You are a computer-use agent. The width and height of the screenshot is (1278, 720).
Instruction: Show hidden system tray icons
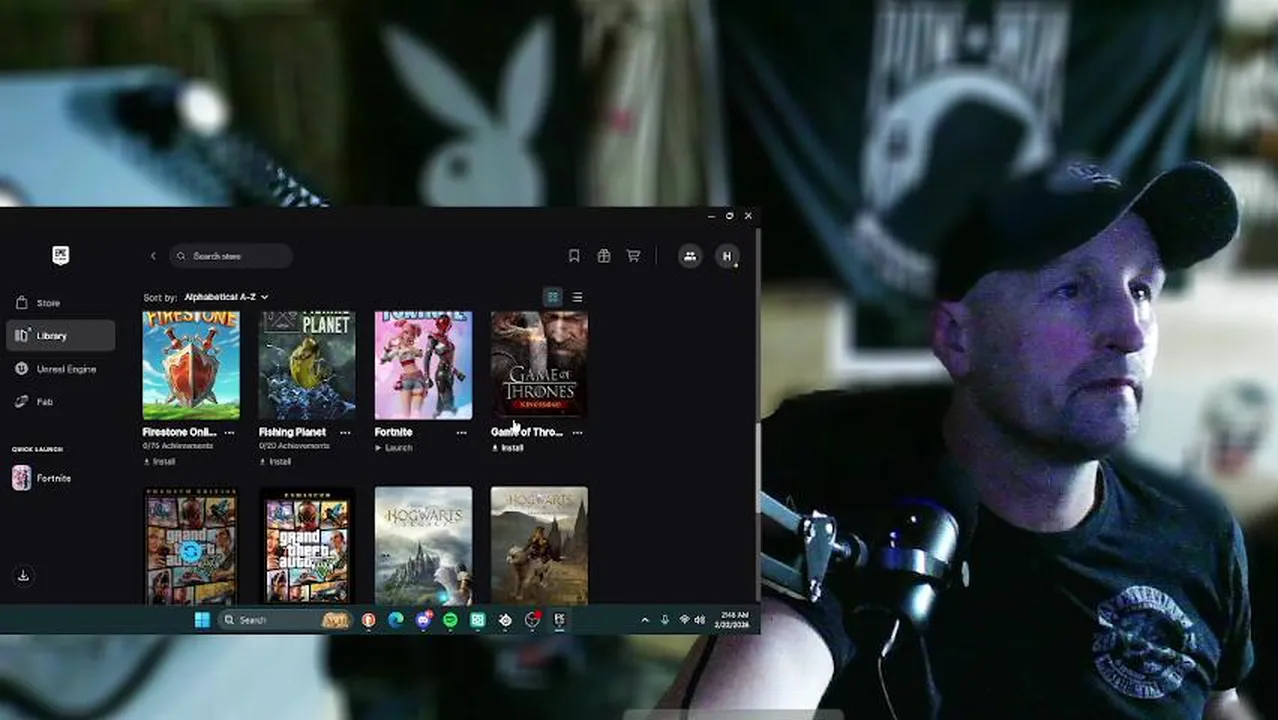tap(645, 620)
